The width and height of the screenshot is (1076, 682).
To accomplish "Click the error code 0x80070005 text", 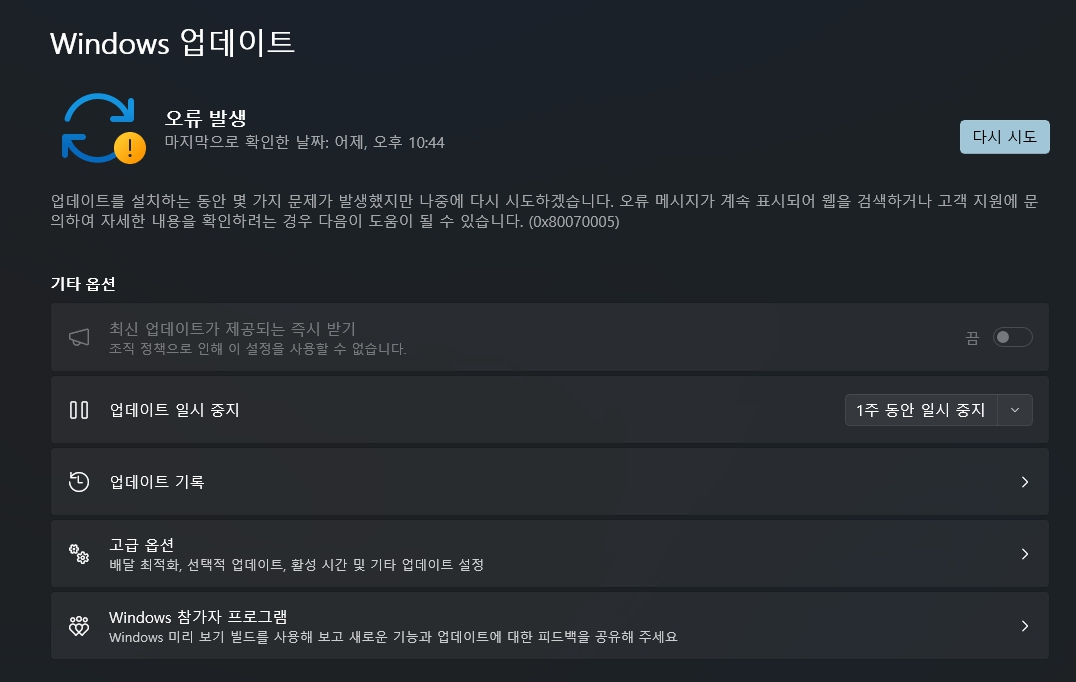I will click(x=574, y=222).
